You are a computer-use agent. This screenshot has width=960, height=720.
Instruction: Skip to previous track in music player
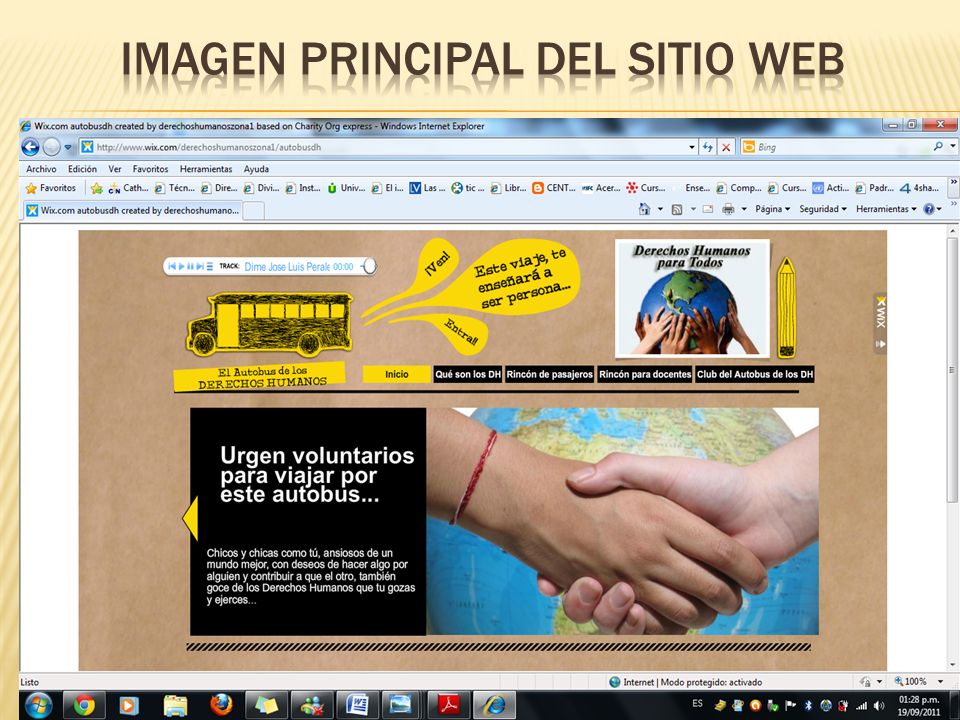[172, 266]
